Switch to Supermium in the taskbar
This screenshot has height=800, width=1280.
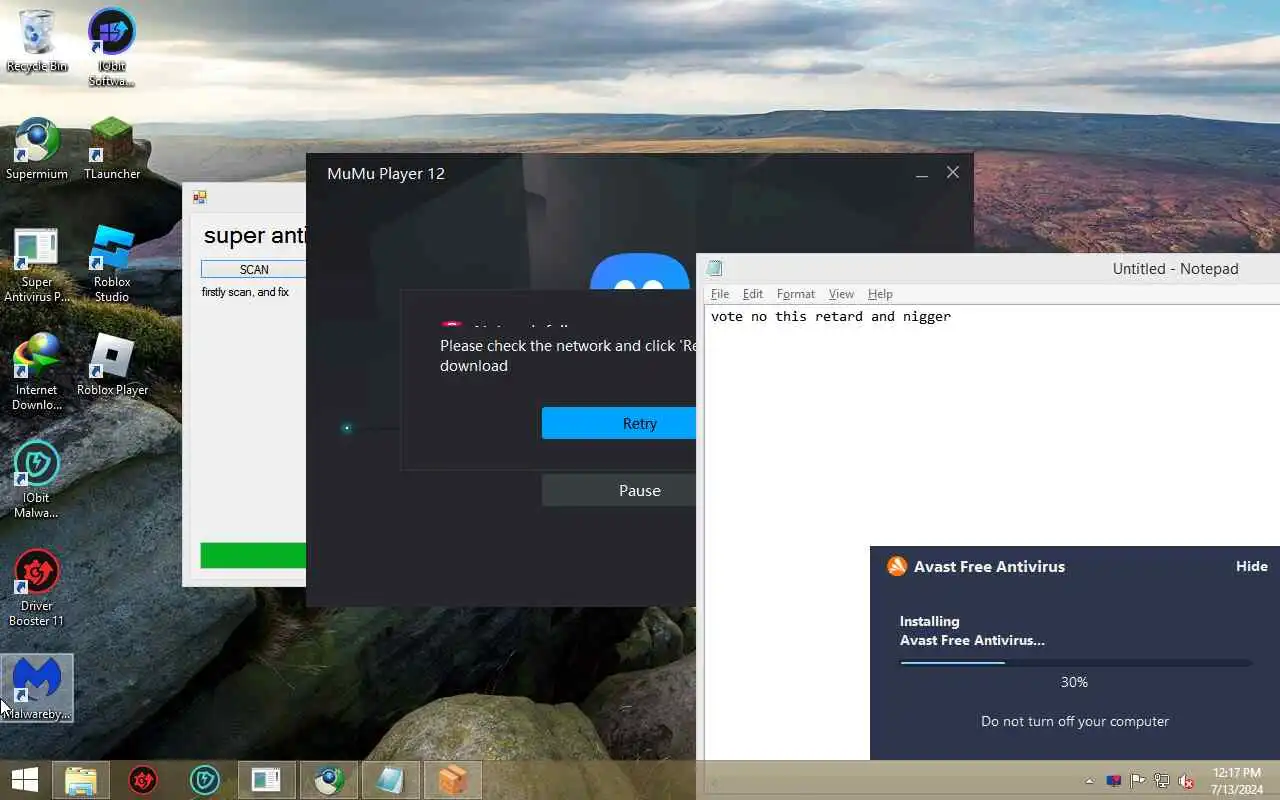pos(328,780)
